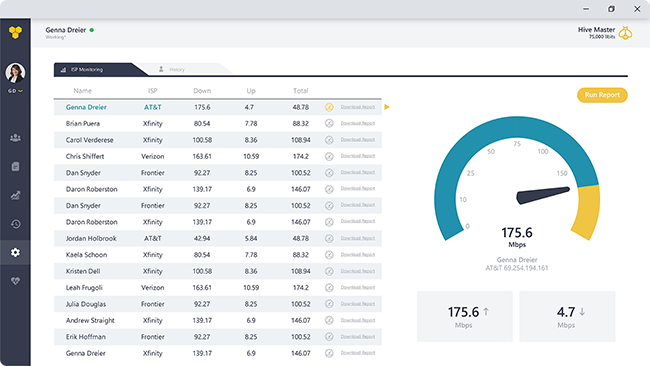
Task: Close the application window
Action: pyautogui.click(x=637, y=9)
